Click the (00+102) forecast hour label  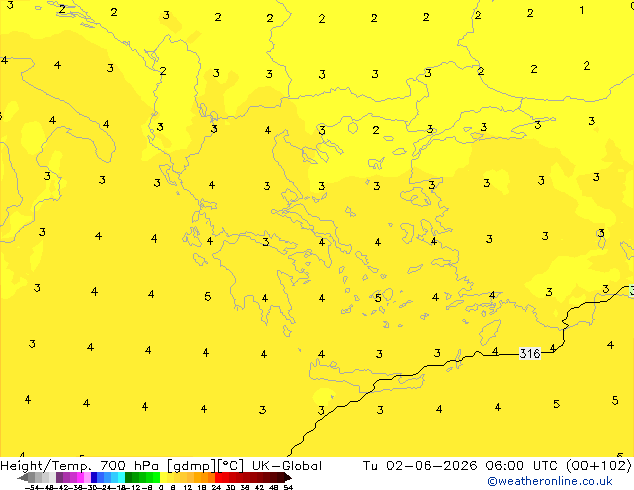[x=598, y=466]
